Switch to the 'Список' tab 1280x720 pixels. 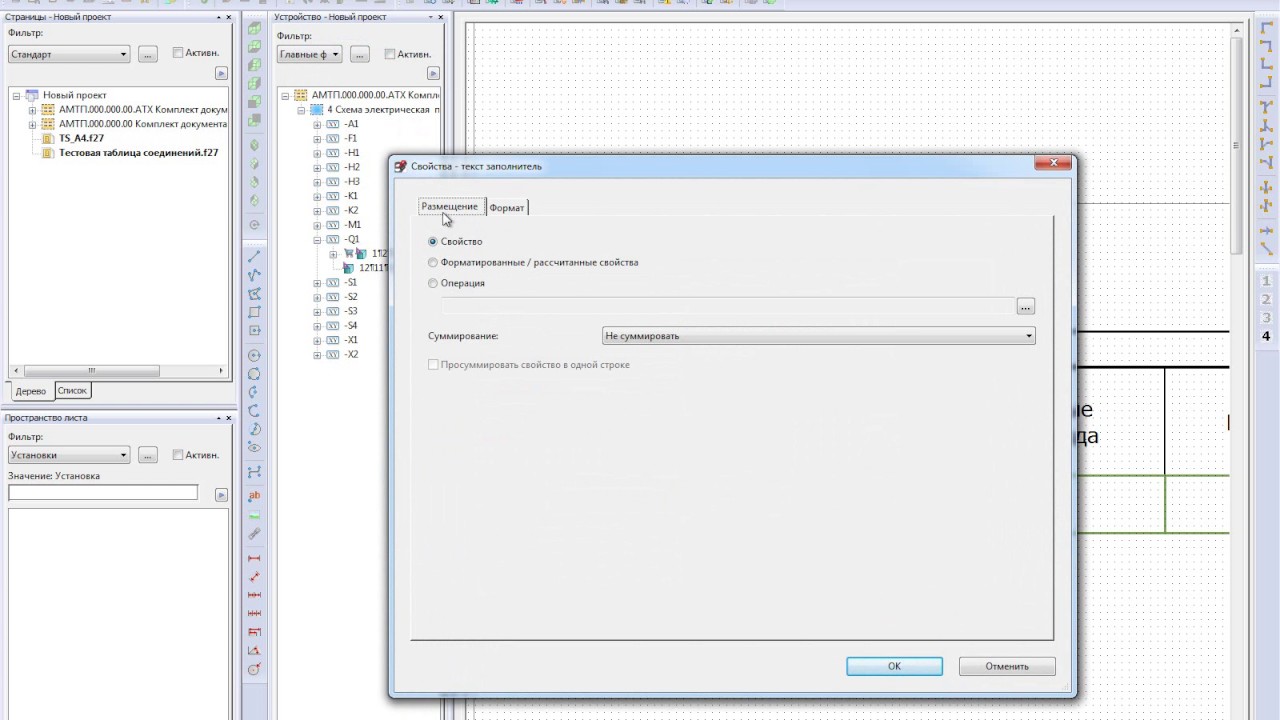(72, 390)
